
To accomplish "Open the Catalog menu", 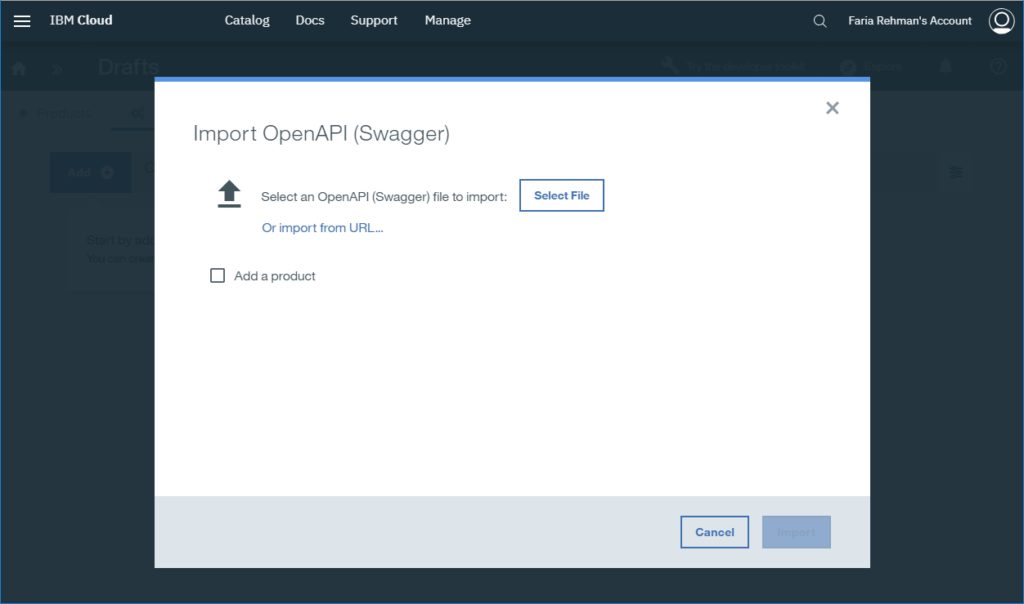I will pyautogui.click(x=246, y=20).
